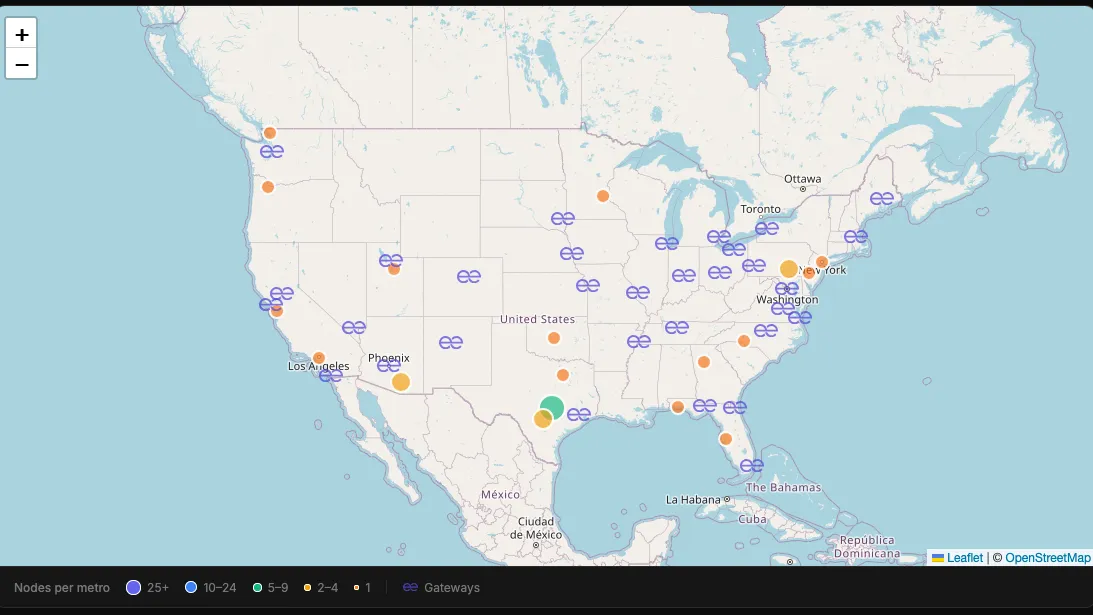
Task: Select the orange node marker near Atlanta
Action: pos(704,362)
